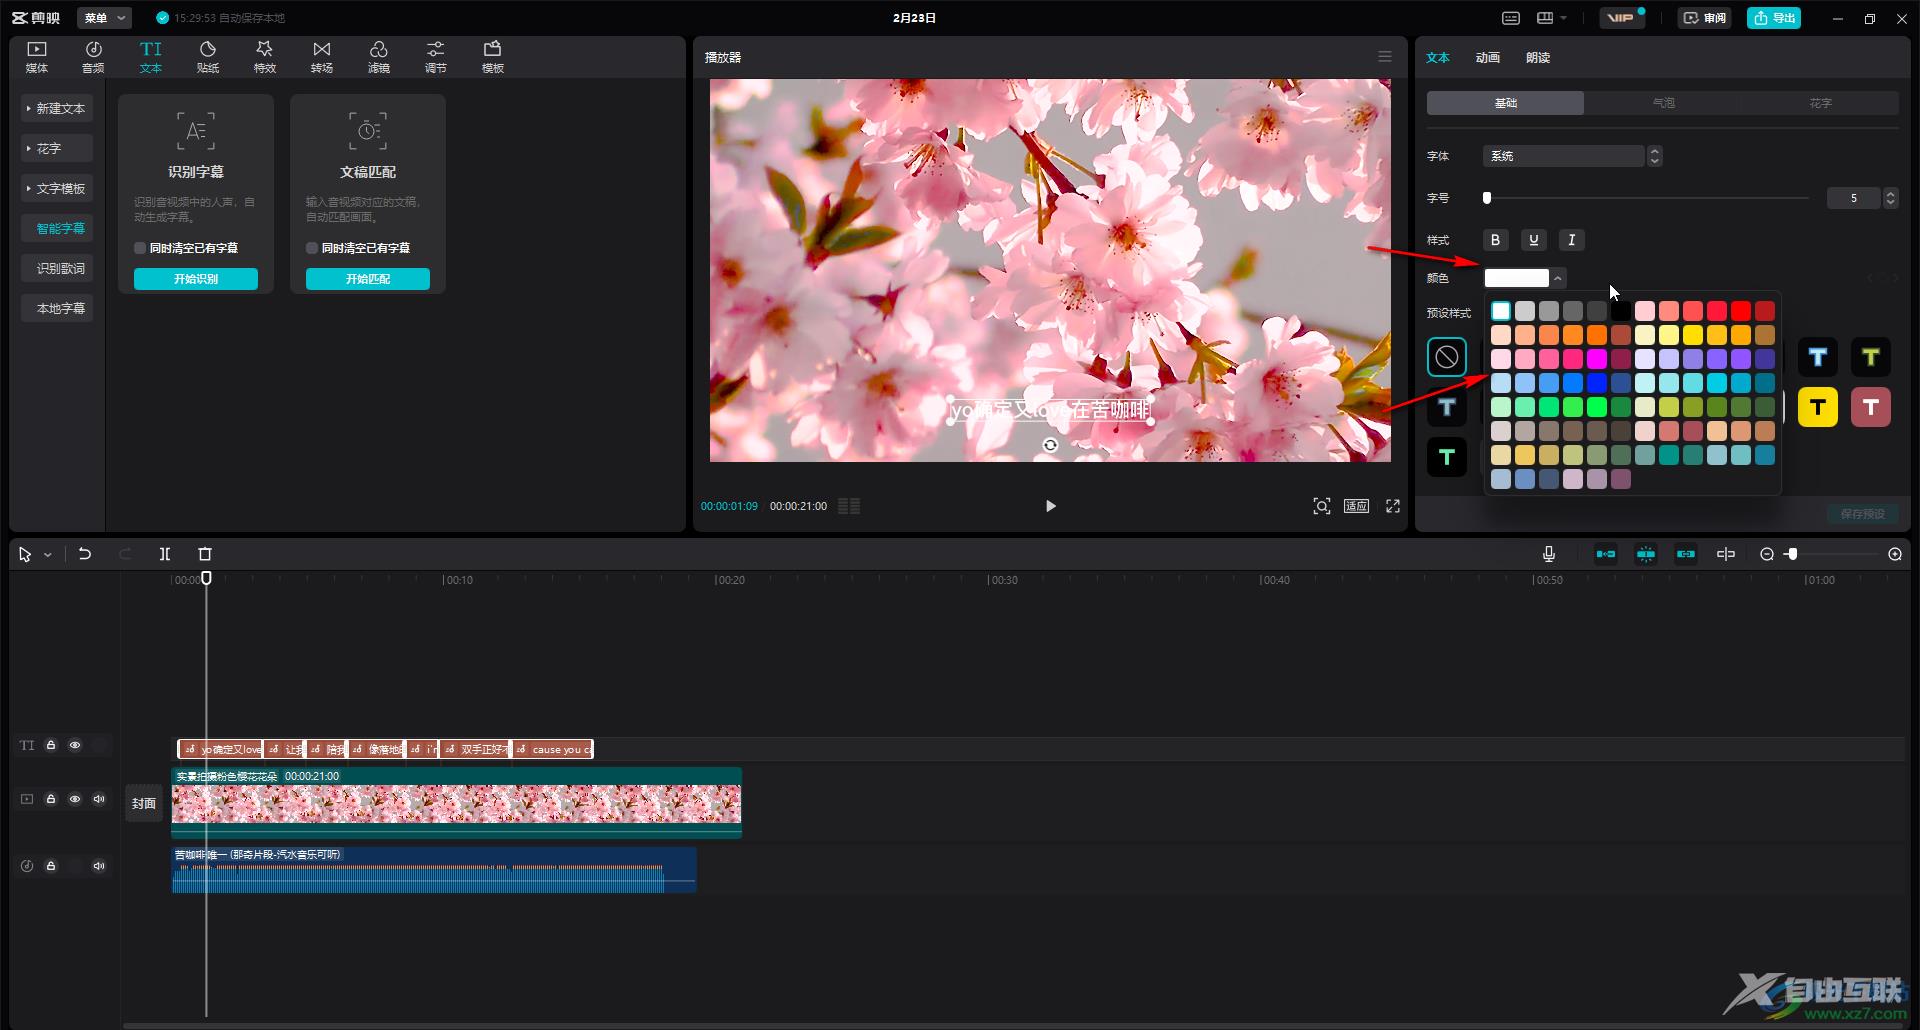This screenshot has width=1920, height=1030.
Task: Click the 开始匹配 button
Action: (368, 279)
